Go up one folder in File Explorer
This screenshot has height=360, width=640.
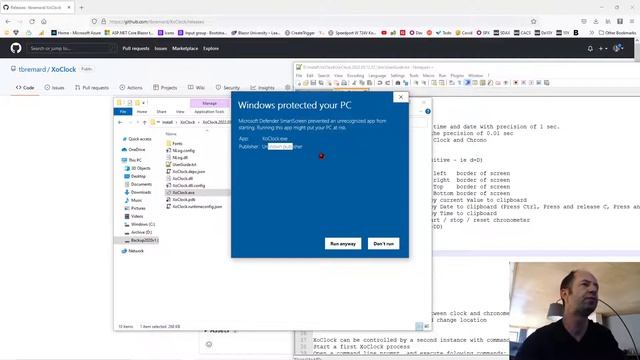coord(144,122)
